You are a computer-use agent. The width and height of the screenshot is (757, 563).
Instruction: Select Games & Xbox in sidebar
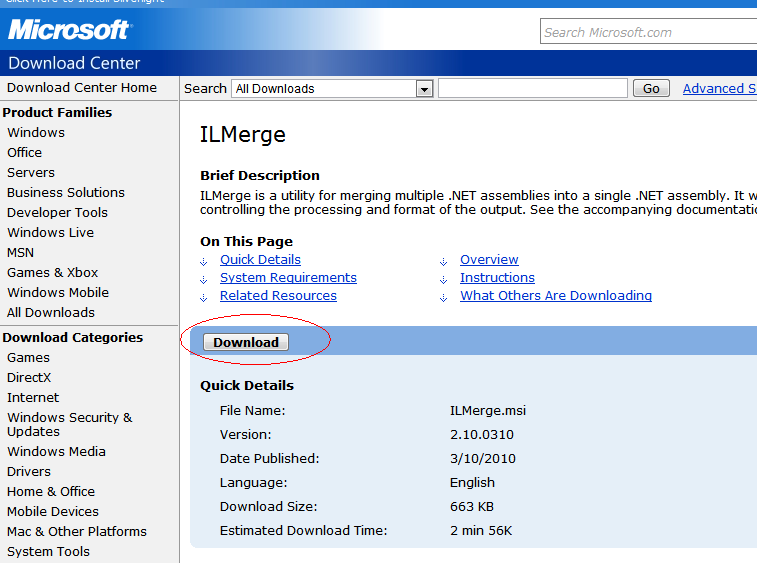53,272
